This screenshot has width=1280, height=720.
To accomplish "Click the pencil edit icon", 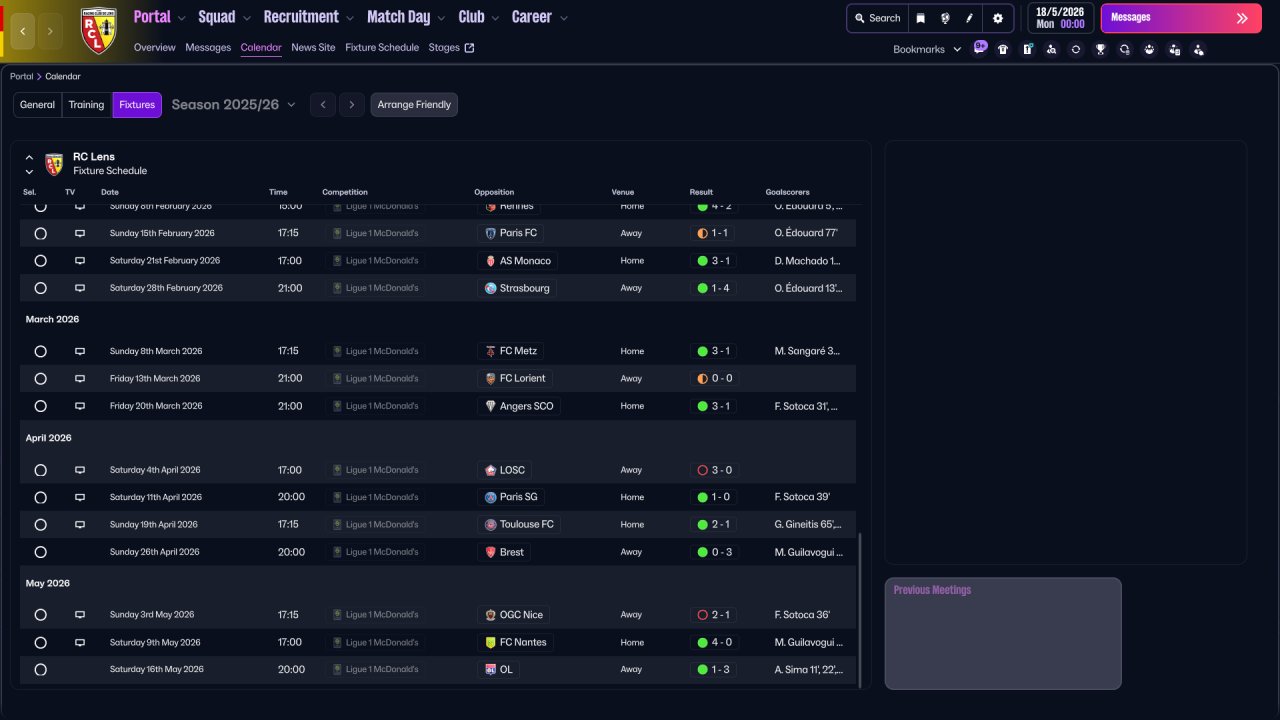I will (969, 18).
